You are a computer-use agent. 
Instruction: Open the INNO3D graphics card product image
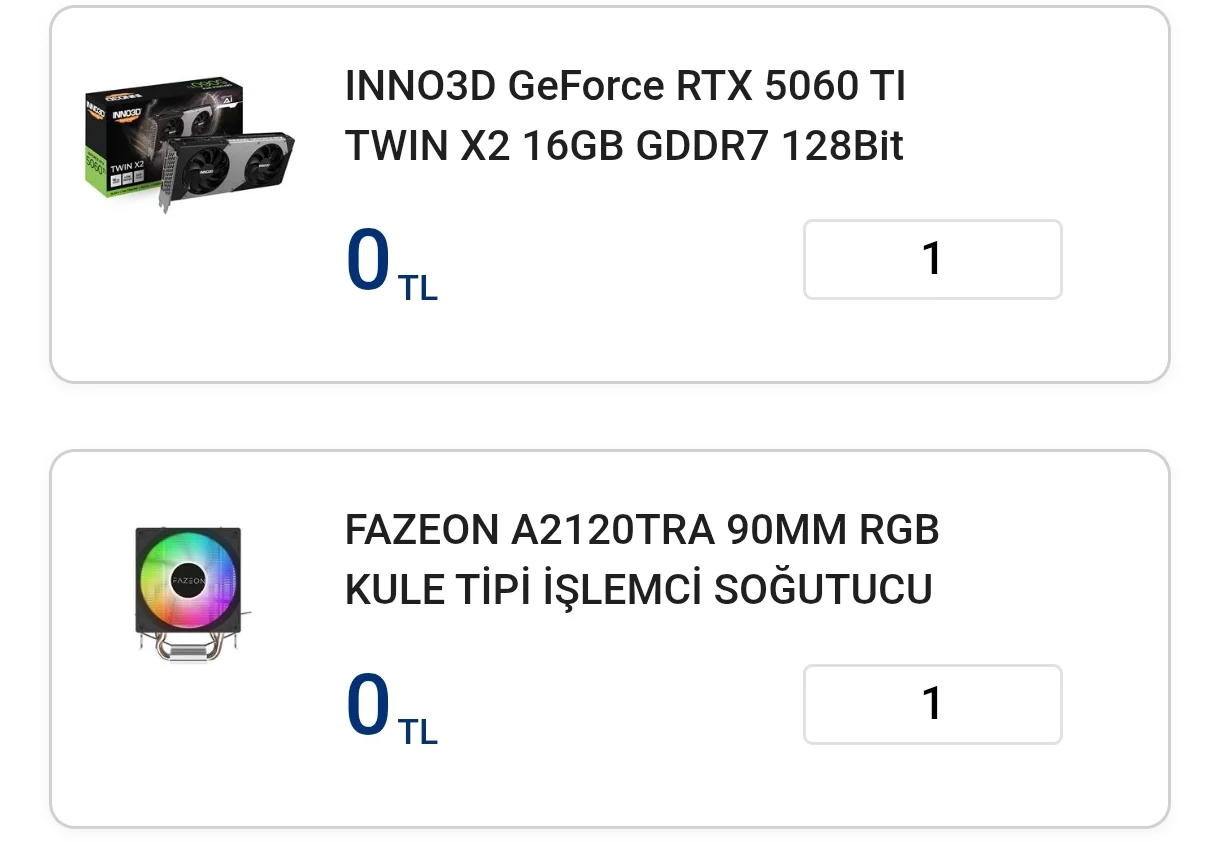(x=190, y=145)
